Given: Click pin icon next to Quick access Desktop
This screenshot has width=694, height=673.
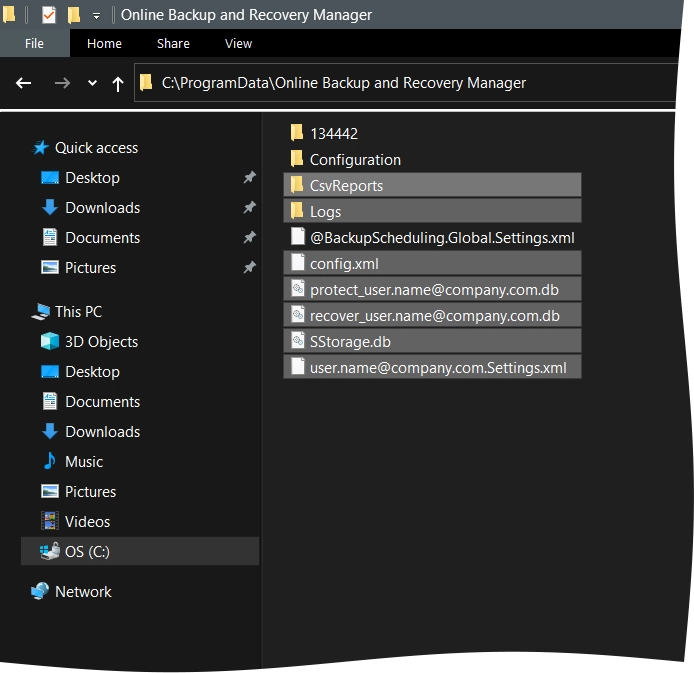Looking at the screenshot, I should tap(250, 177).
